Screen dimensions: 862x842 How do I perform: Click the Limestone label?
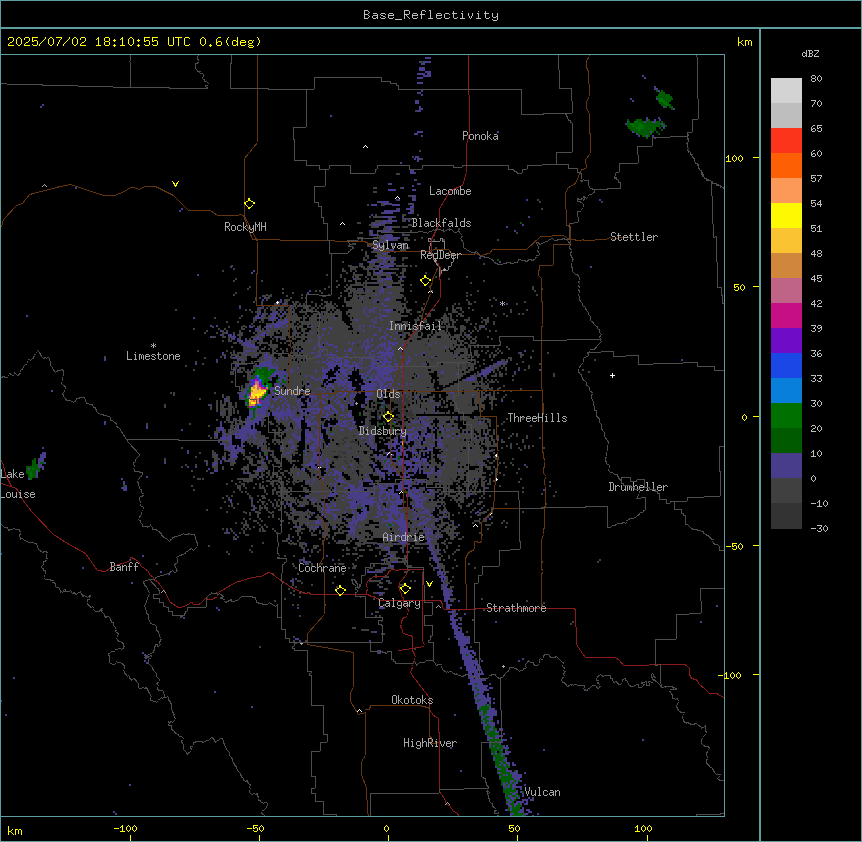(153, 356)
